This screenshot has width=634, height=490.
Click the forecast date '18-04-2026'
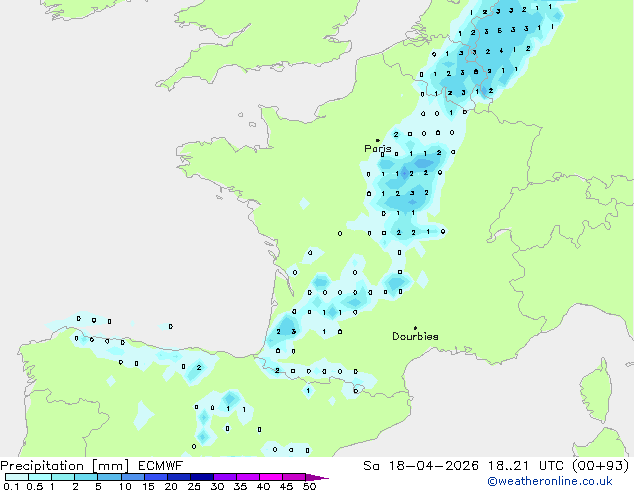434,466
